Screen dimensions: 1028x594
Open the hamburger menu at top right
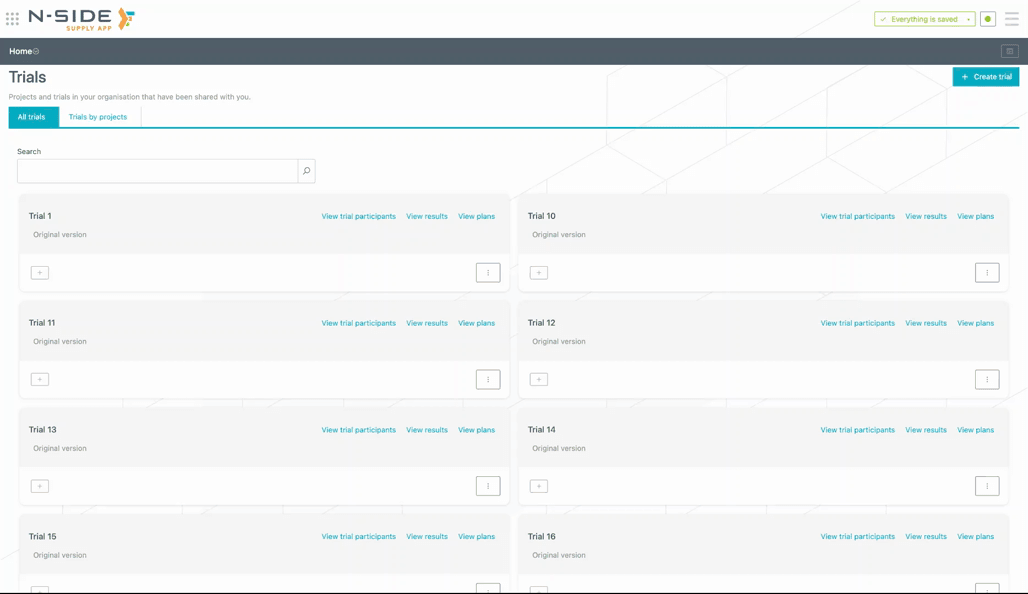[1011, 19]
